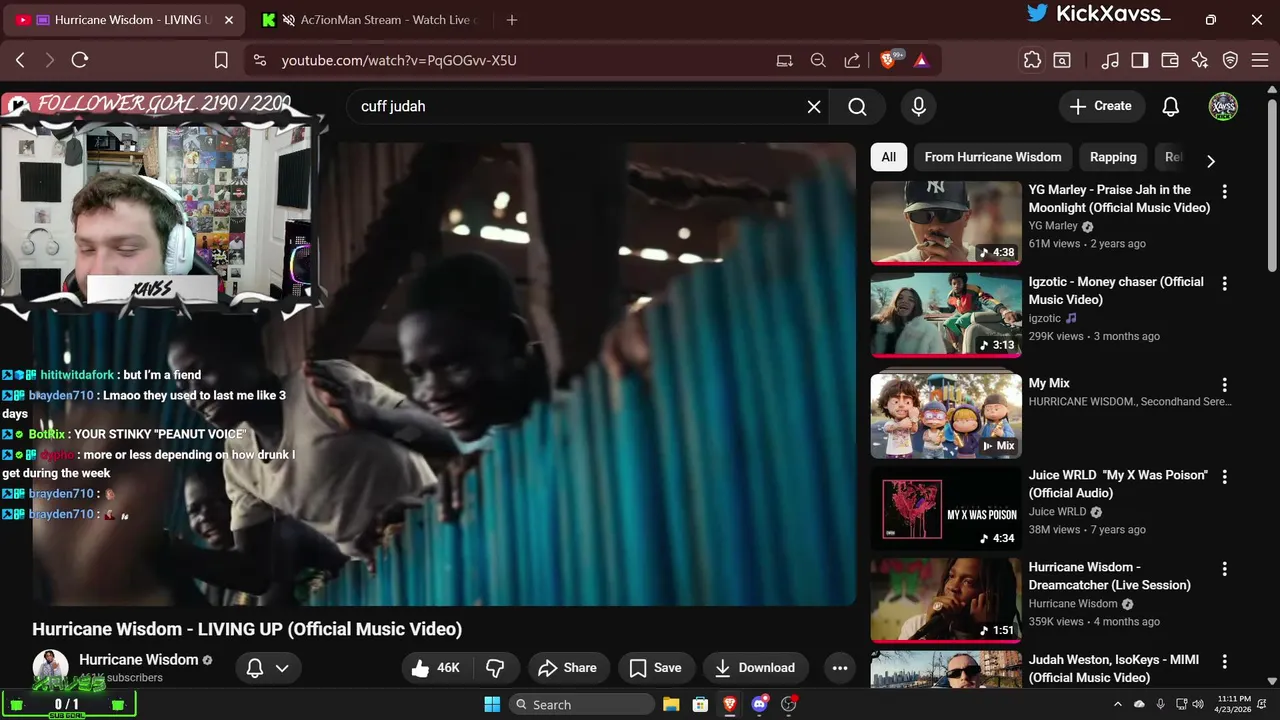
Task: Open options for Juice WRLD video
Action: coord(1224,477)
